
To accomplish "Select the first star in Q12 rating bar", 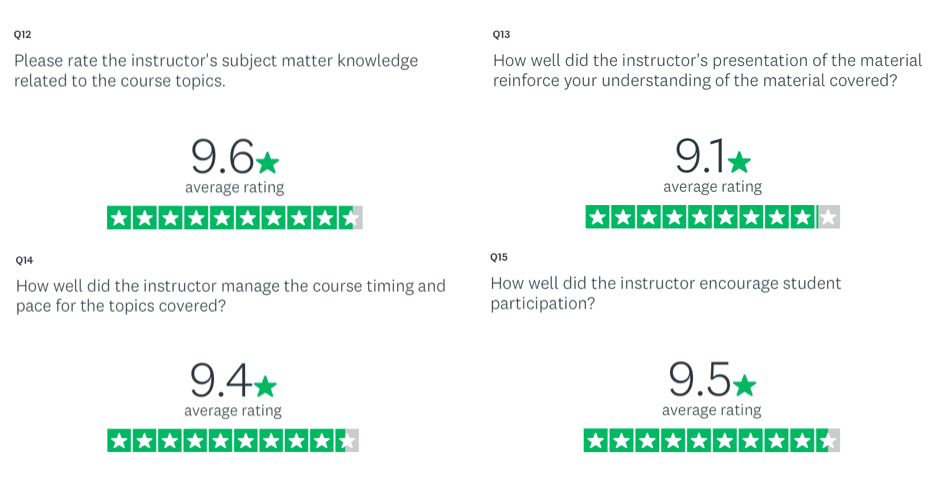I will 119,217.
